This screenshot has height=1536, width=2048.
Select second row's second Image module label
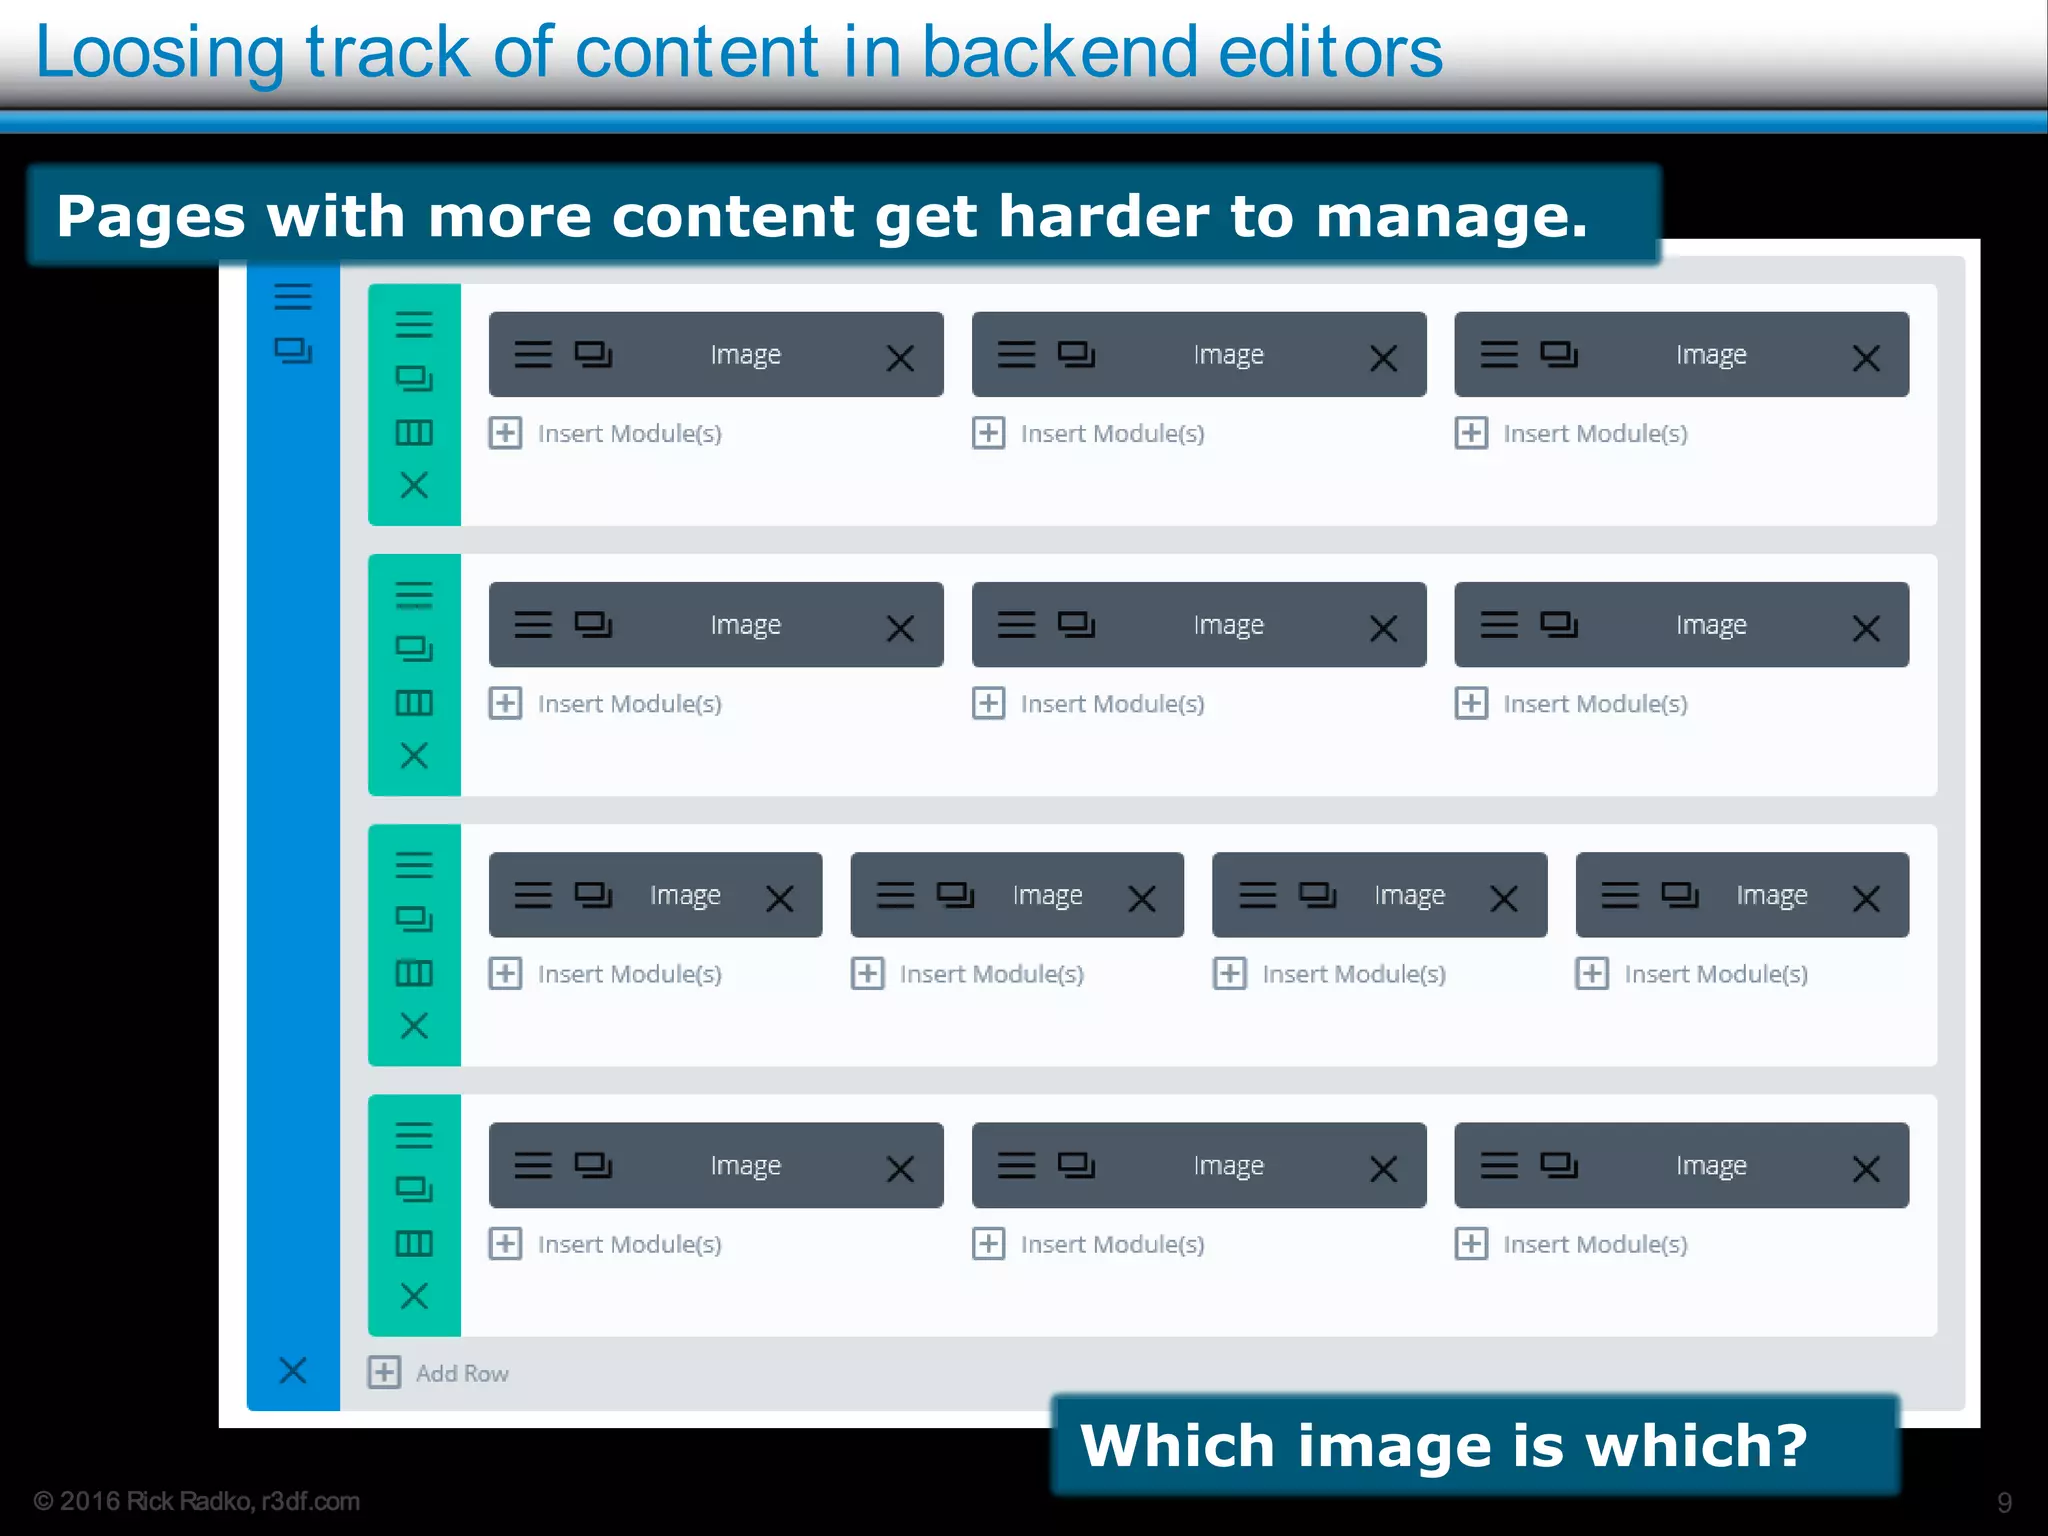point(1228,625)
